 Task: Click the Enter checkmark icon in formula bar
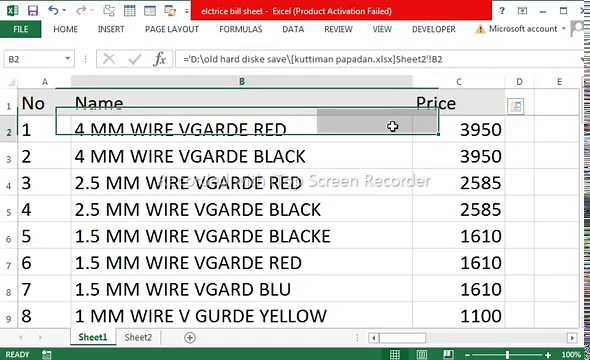point(134,59)
